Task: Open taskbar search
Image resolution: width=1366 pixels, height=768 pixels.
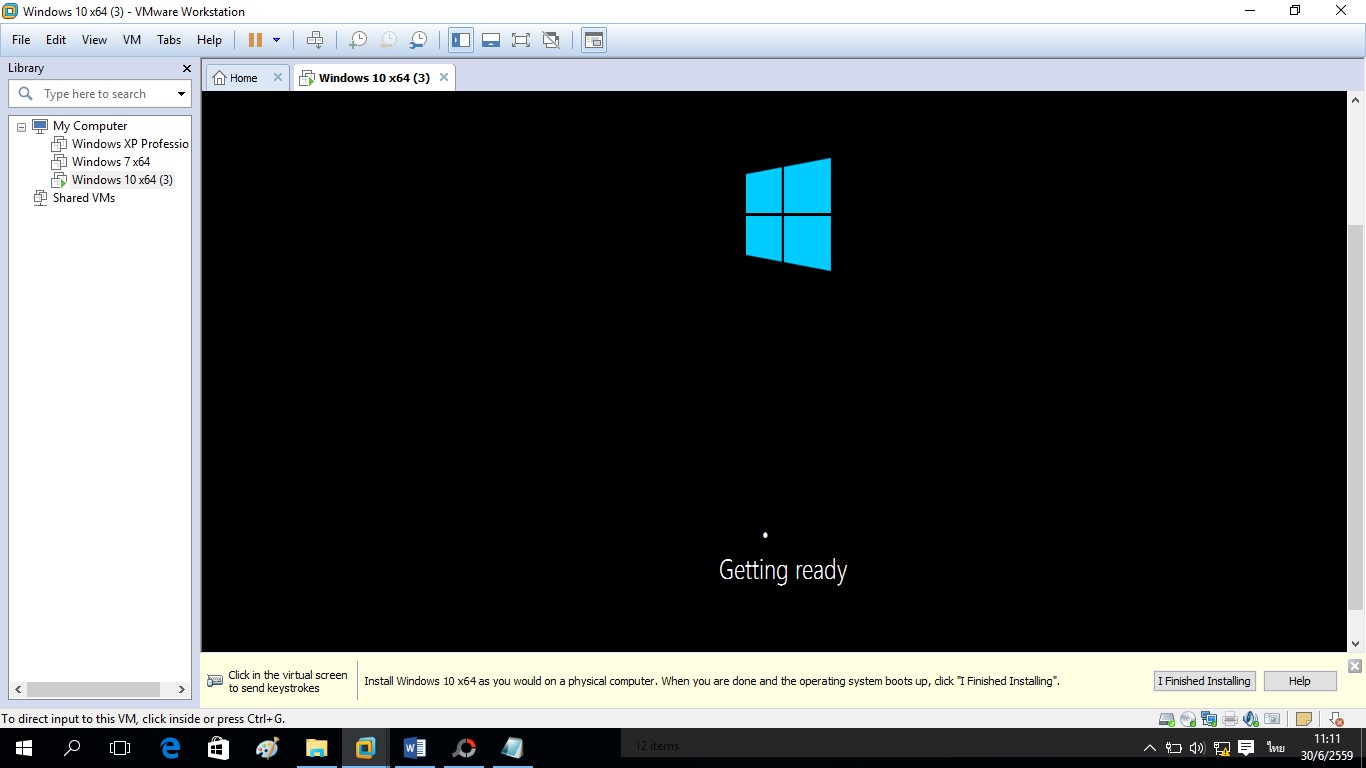Action: click(x=72, y=748)
